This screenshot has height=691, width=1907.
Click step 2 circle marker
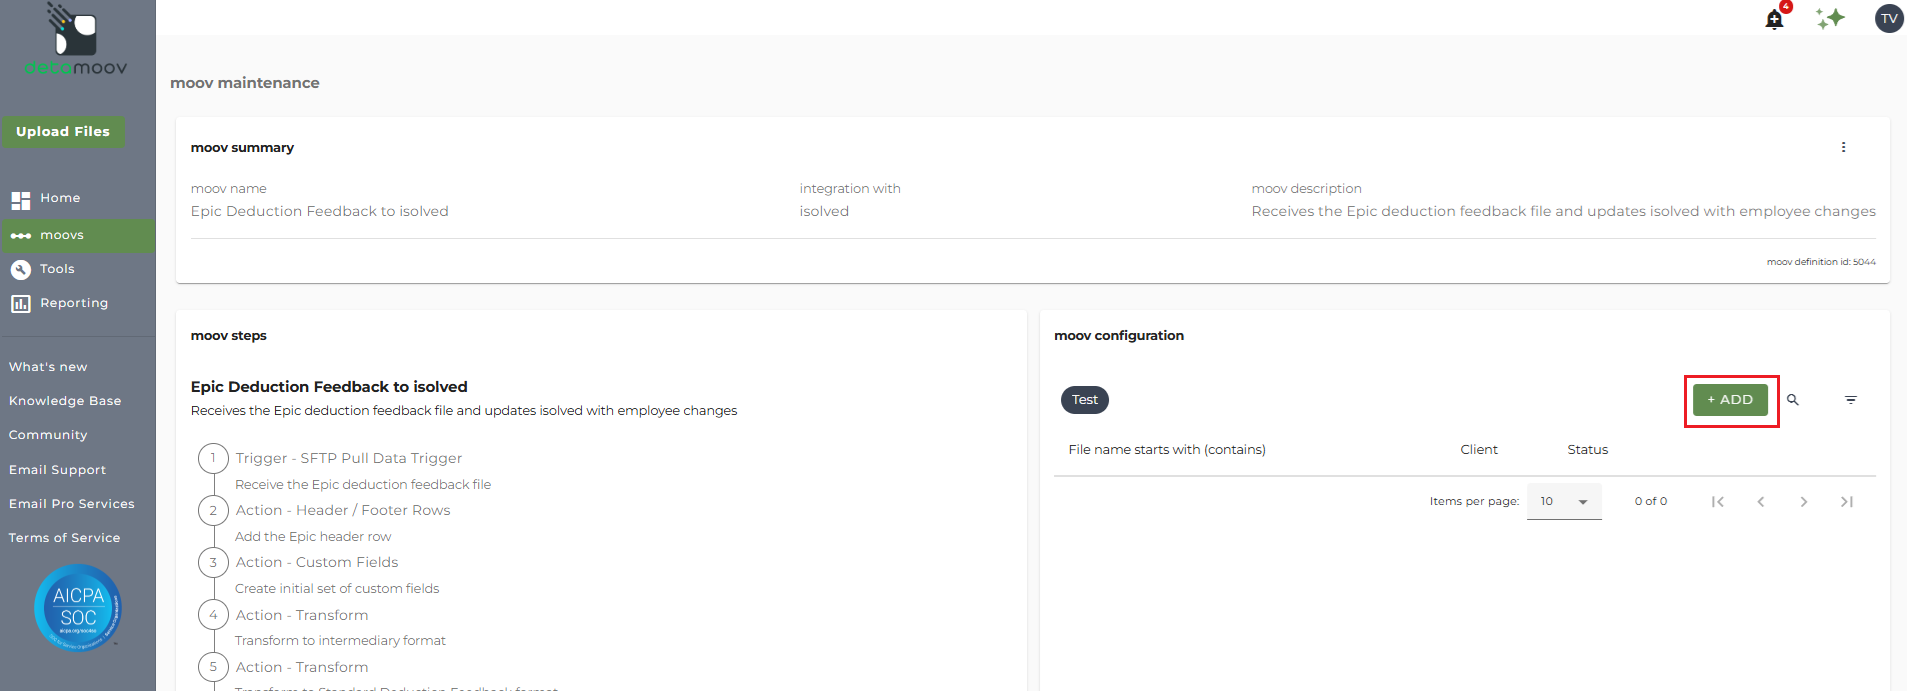pos(213,511)
